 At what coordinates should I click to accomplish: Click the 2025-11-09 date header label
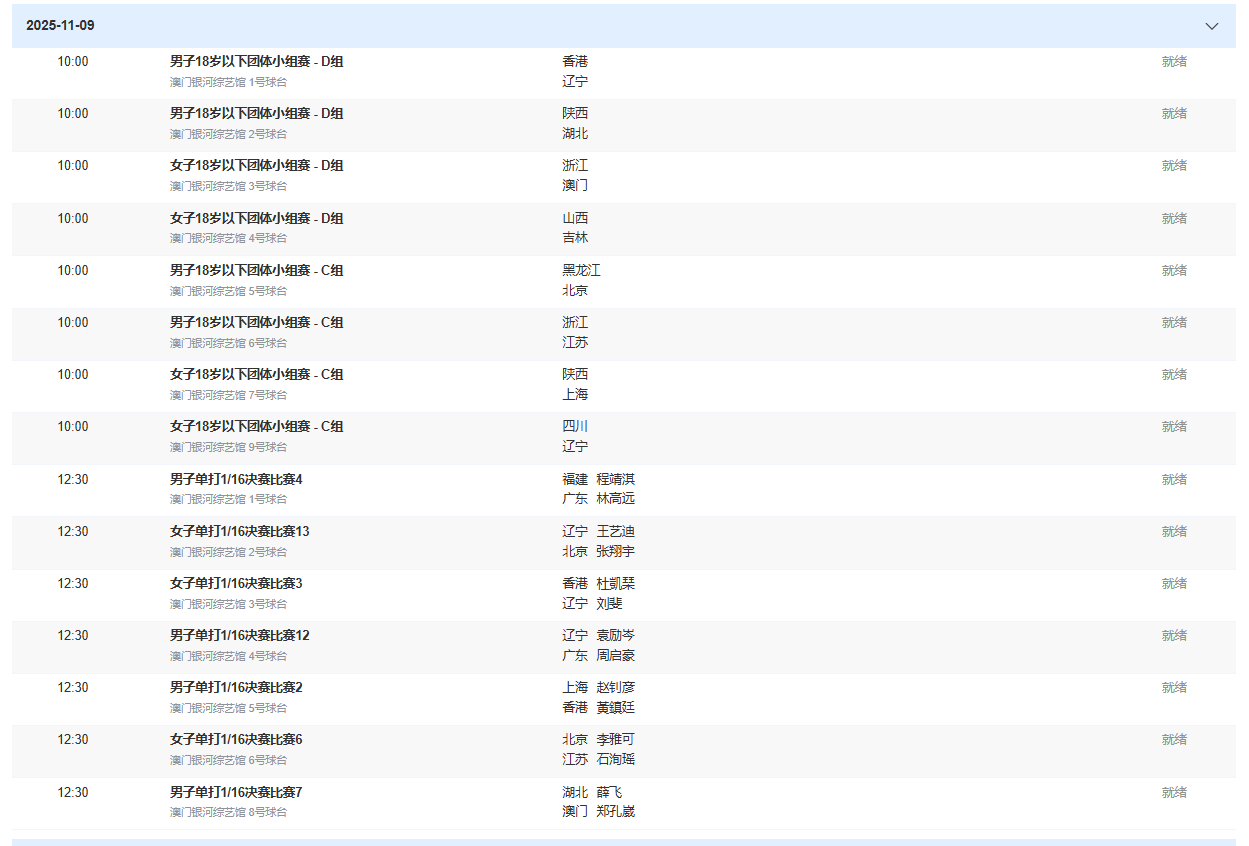(x=60, y=26)
